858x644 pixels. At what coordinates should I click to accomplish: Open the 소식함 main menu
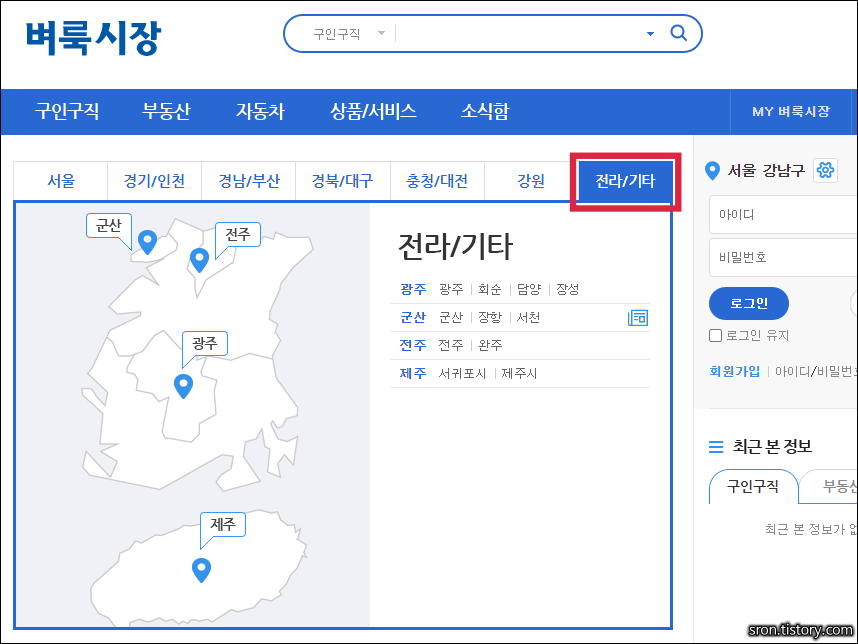pos(485,111)
